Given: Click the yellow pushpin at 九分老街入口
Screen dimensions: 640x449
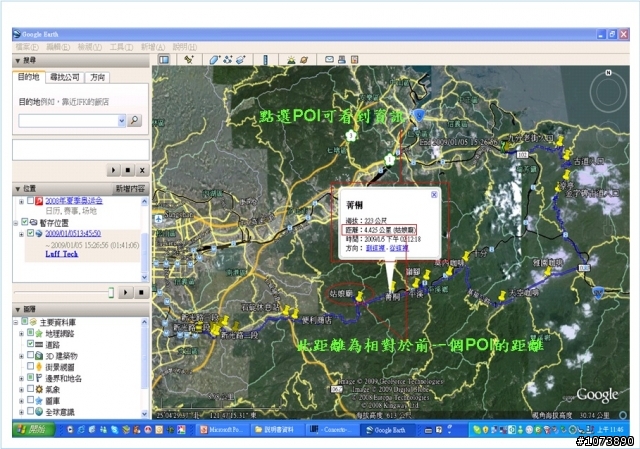Looking at the screenshot, I should (560, 141).
